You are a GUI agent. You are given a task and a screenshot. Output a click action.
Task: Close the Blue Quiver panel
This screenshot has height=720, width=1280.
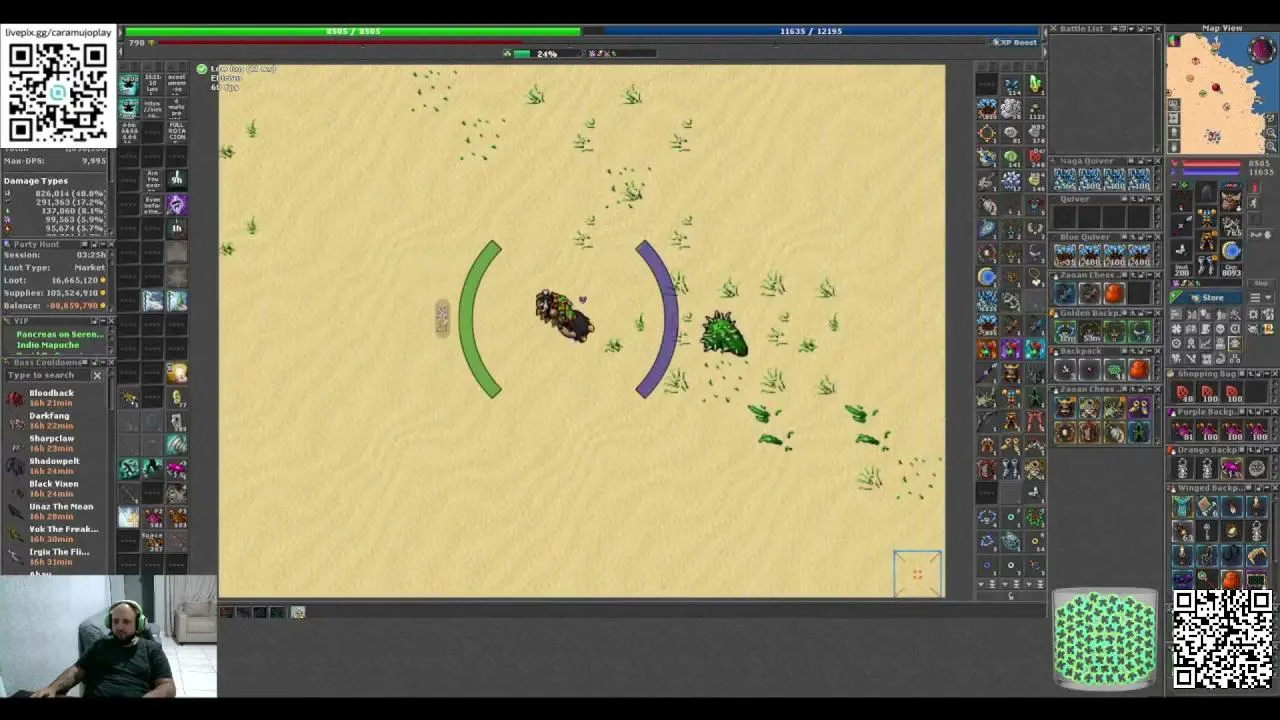pos(1157,237)
